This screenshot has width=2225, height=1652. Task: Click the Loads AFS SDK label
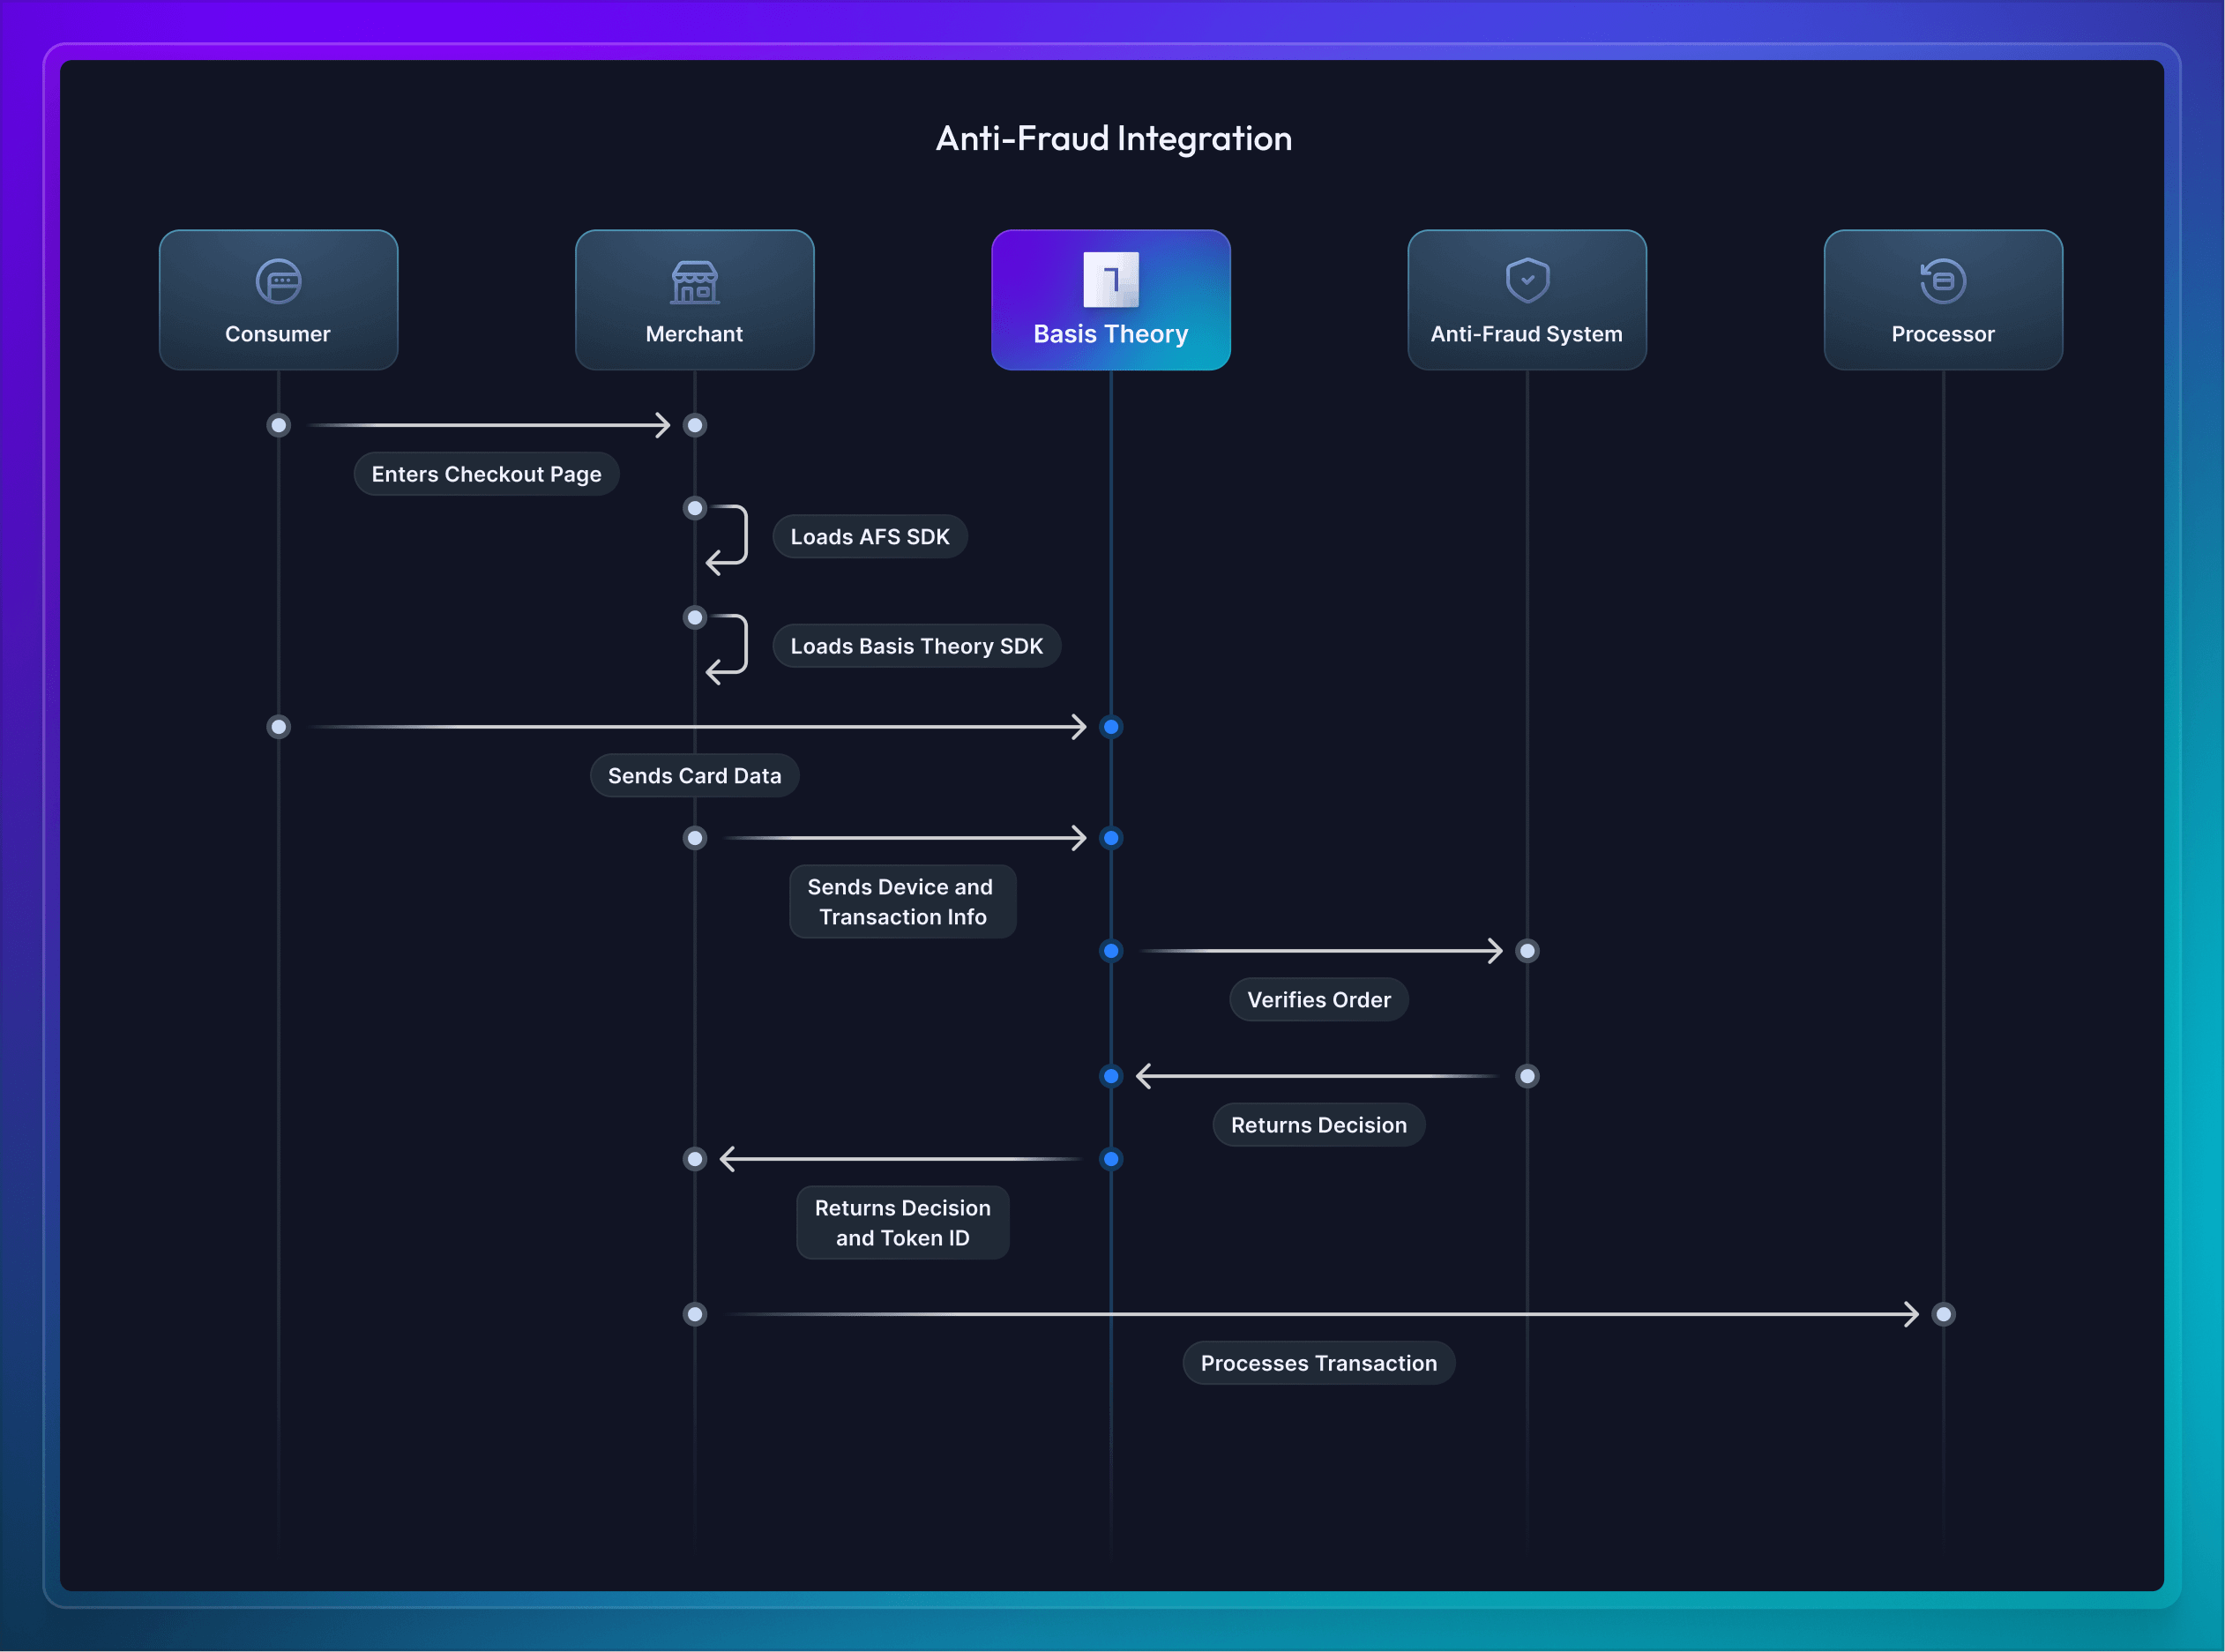[870, 537]
